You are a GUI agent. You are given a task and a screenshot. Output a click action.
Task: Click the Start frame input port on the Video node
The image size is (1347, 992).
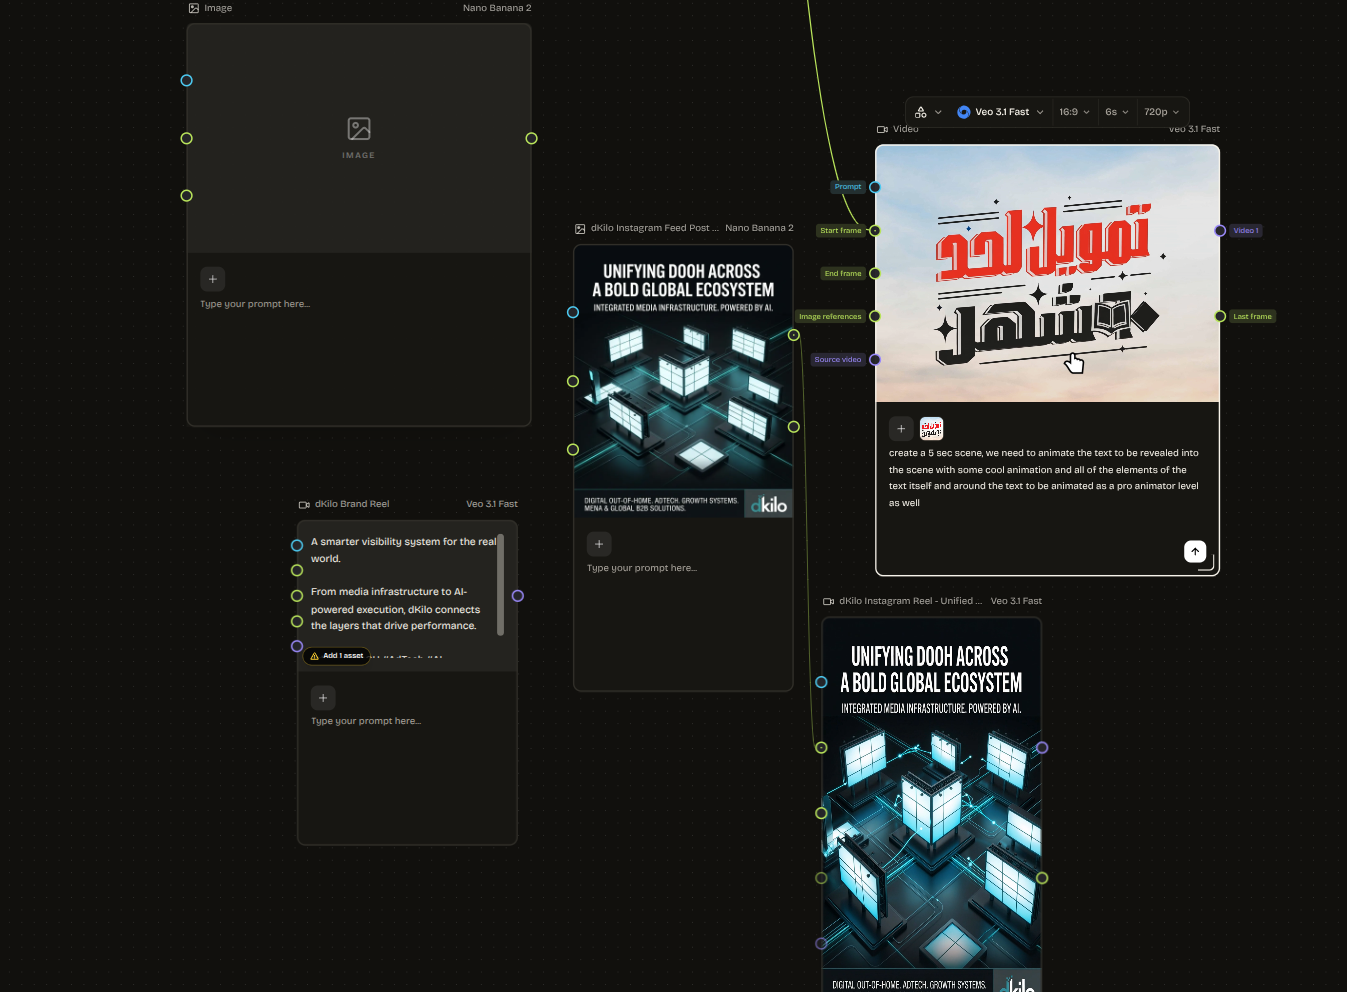pyautogui.click(x=875, y=231)
